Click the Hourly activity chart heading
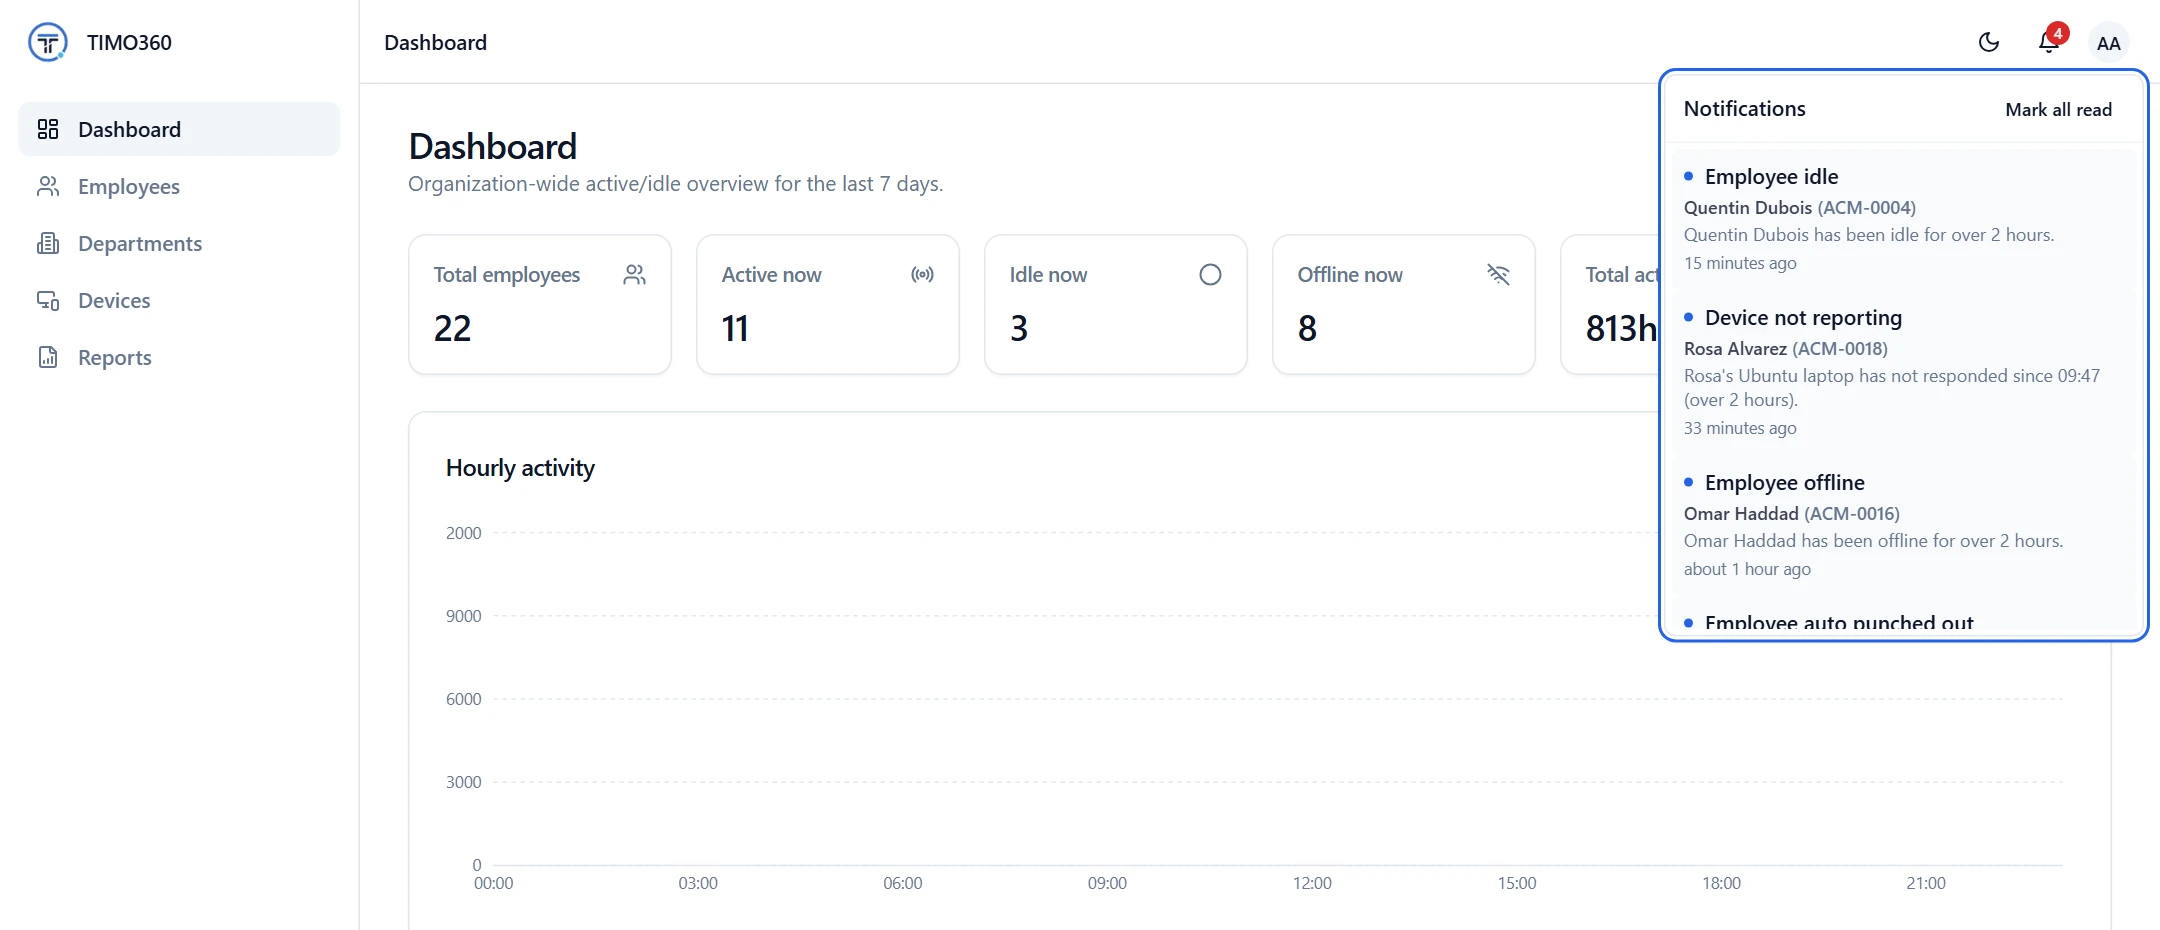Screen dimensions: 2160x930 point(520,468)
